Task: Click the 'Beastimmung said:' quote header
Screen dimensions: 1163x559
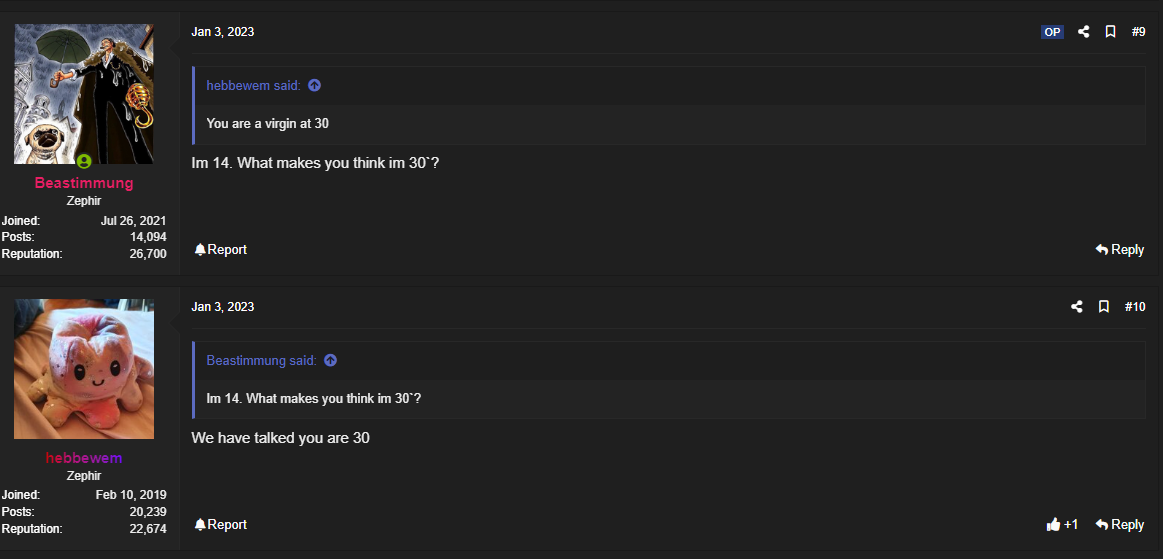Action: [x=261, y=360]
